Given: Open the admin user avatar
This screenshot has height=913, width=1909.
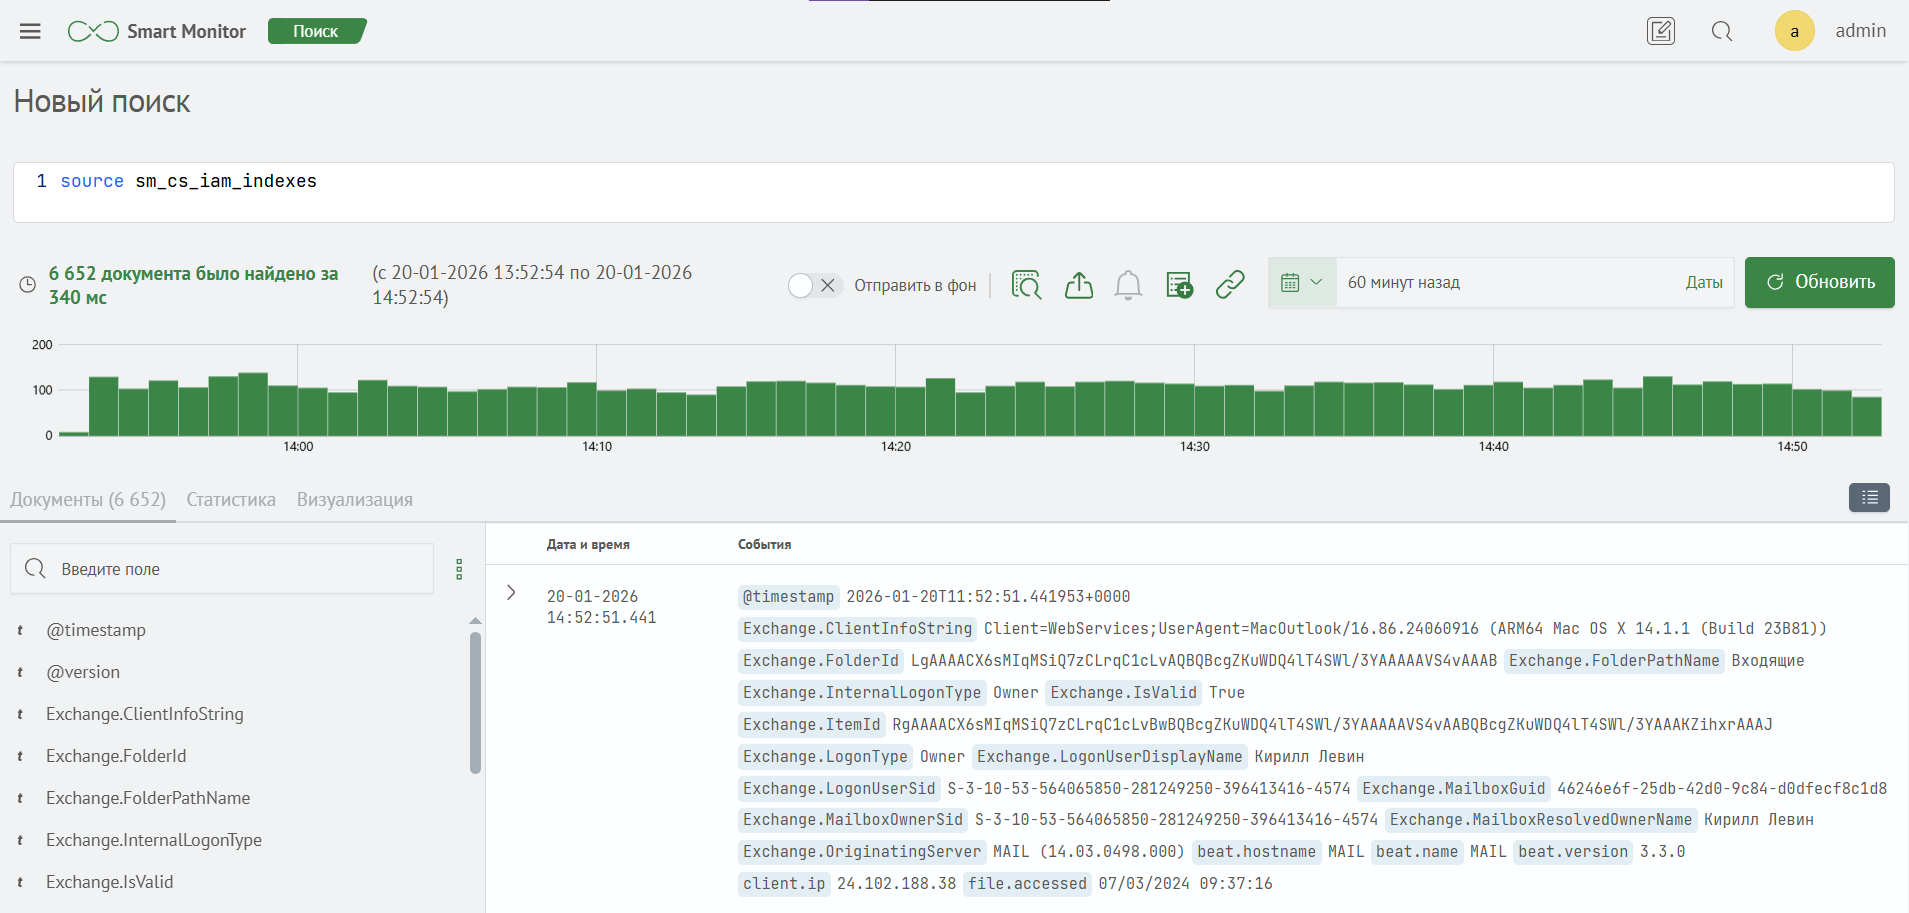Looking at the screenshot, I should click(x=1795, y=31).
